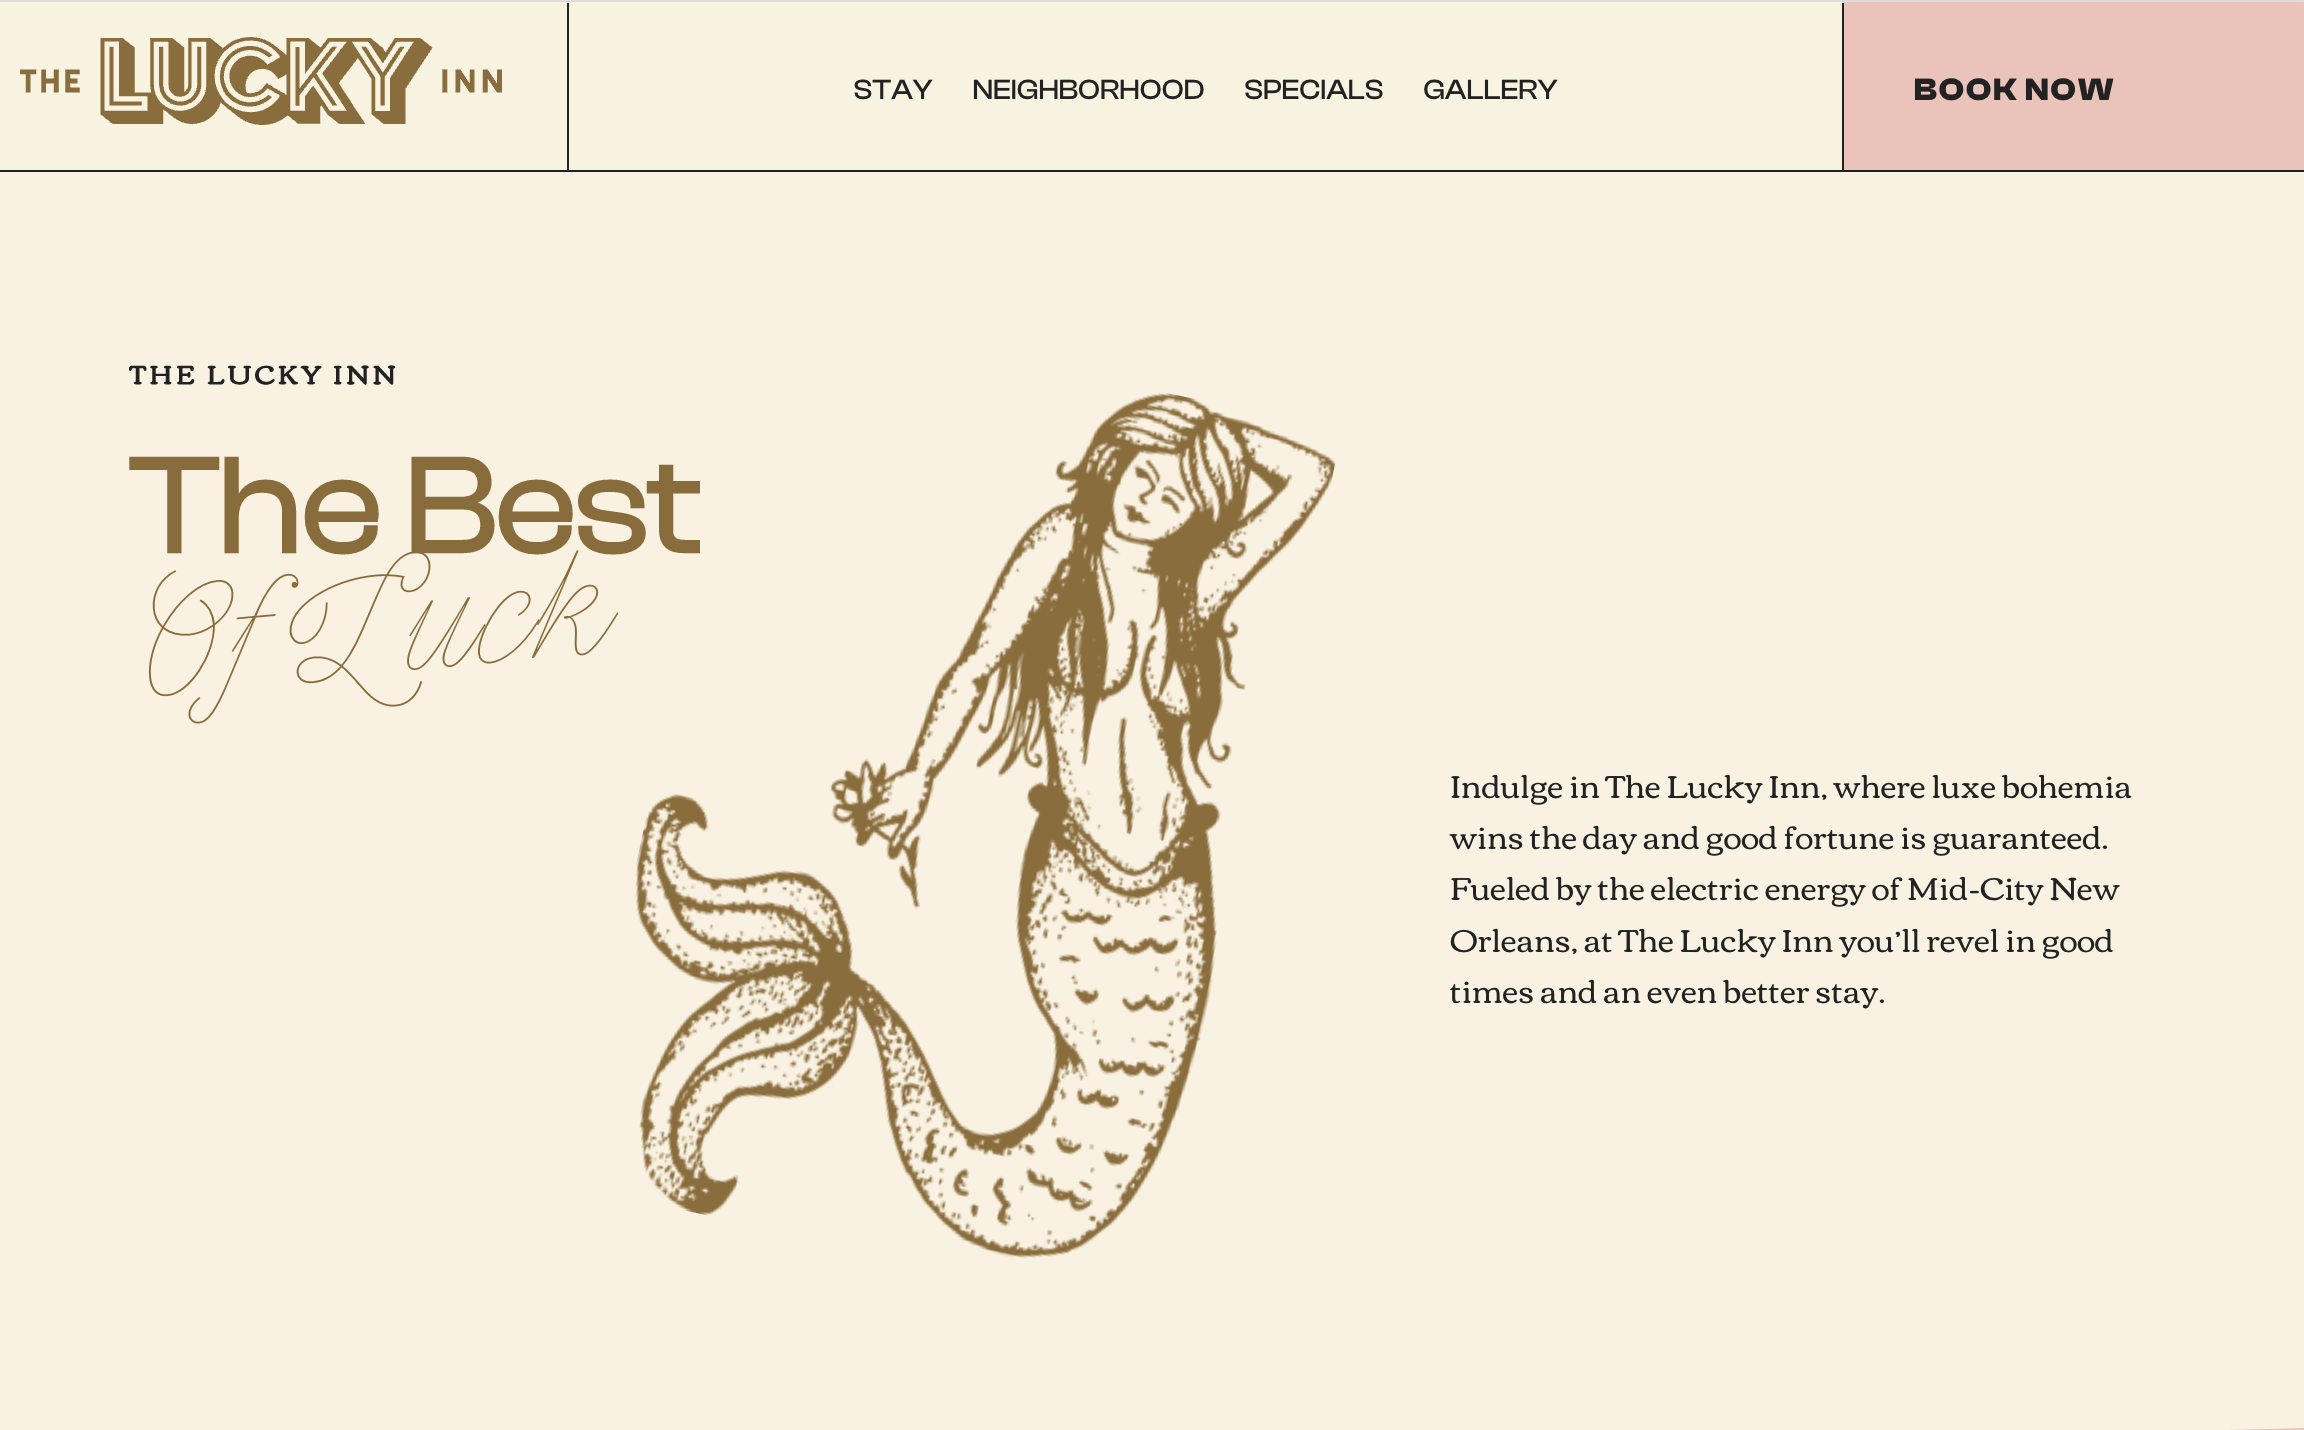
Task: Click the mermaid's raised elbow
Action: [x=1318, y=468]
